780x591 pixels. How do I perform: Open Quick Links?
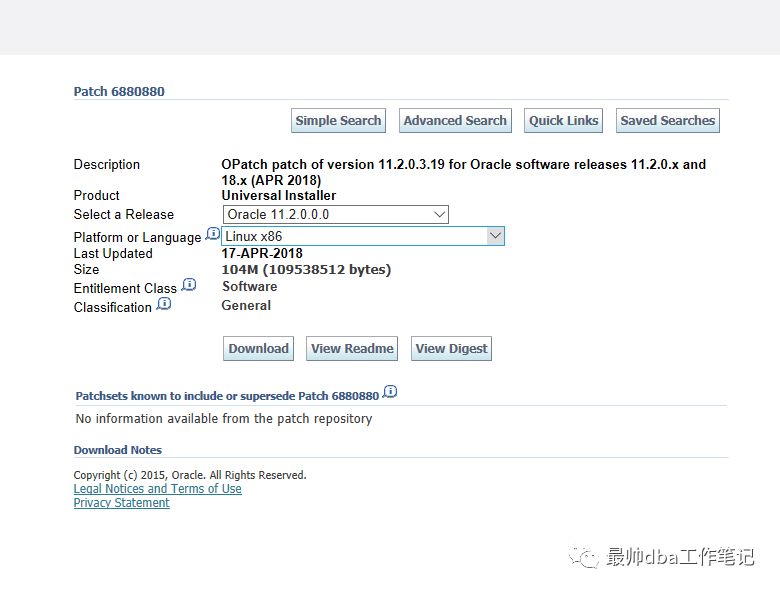[563, 120]
